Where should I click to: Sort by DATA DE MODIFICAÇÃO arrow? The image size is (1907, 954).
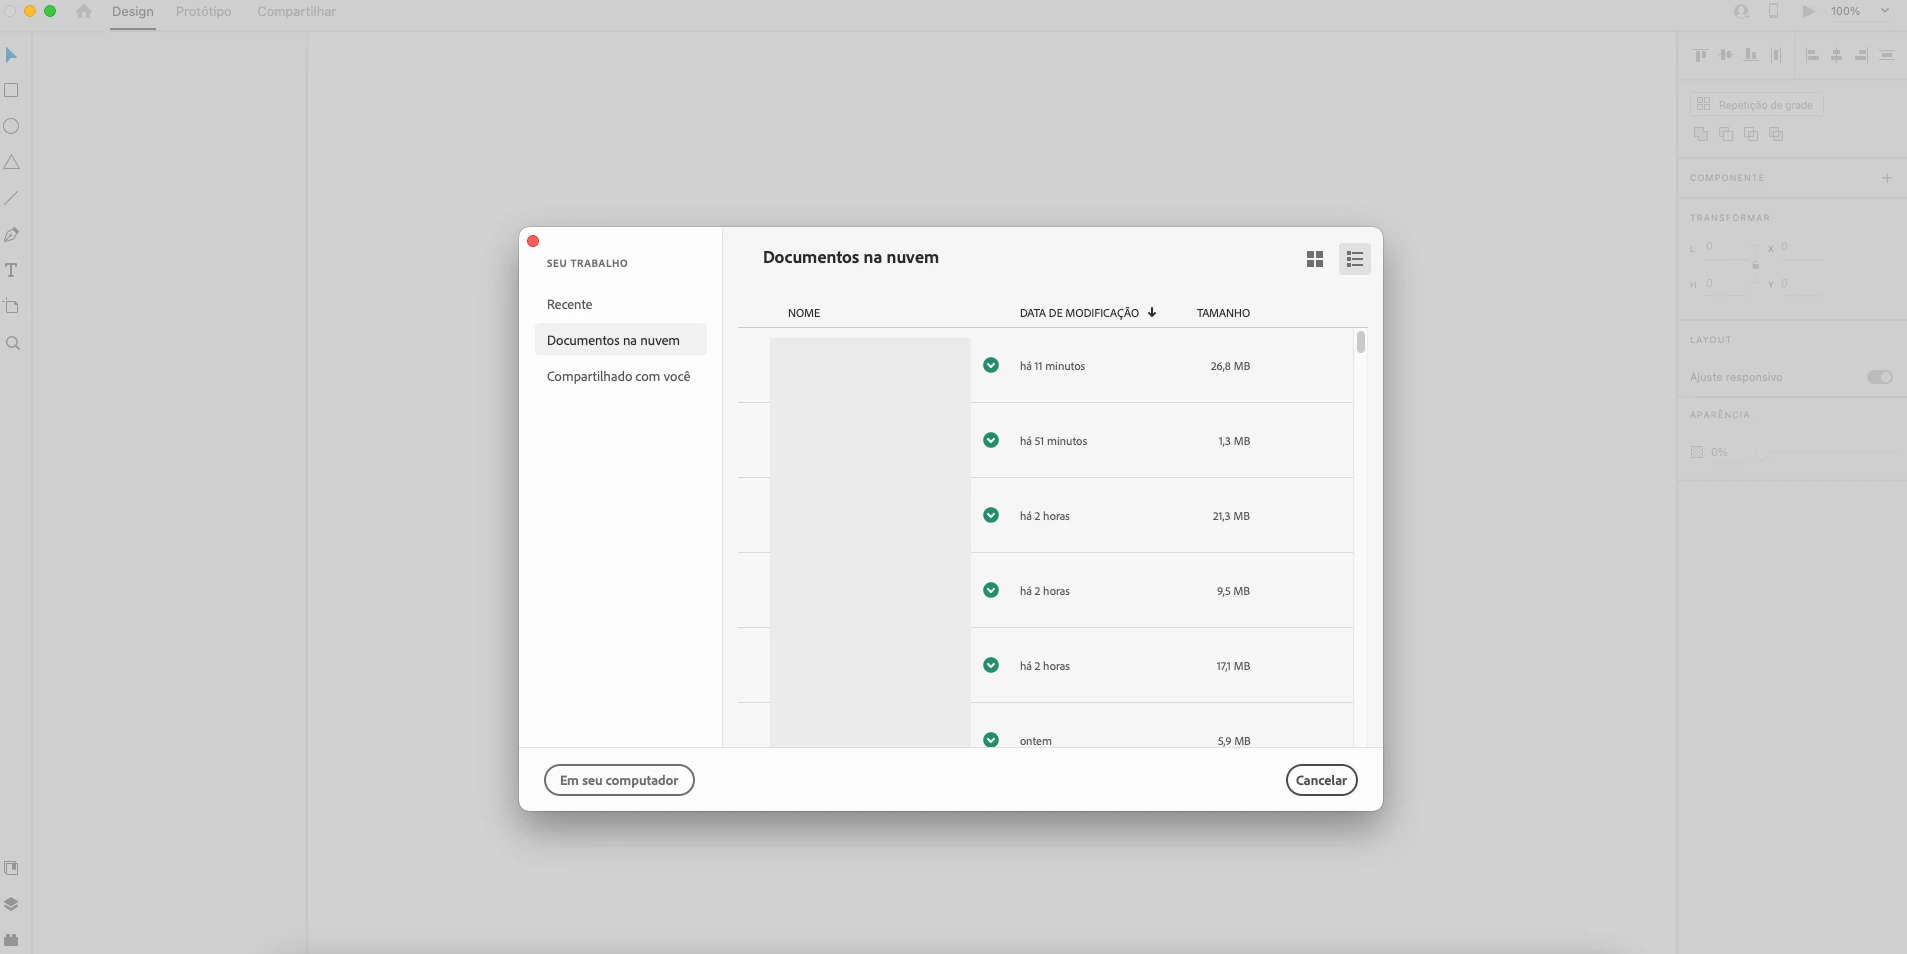[1152, 312]
